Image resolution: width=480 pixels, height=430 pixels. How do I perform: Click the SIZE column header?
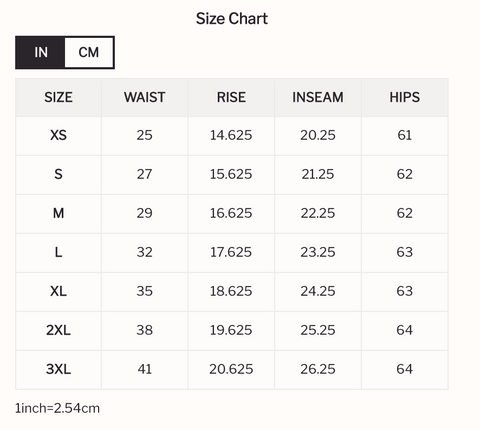pyautogui.click(x=58, y=97)
